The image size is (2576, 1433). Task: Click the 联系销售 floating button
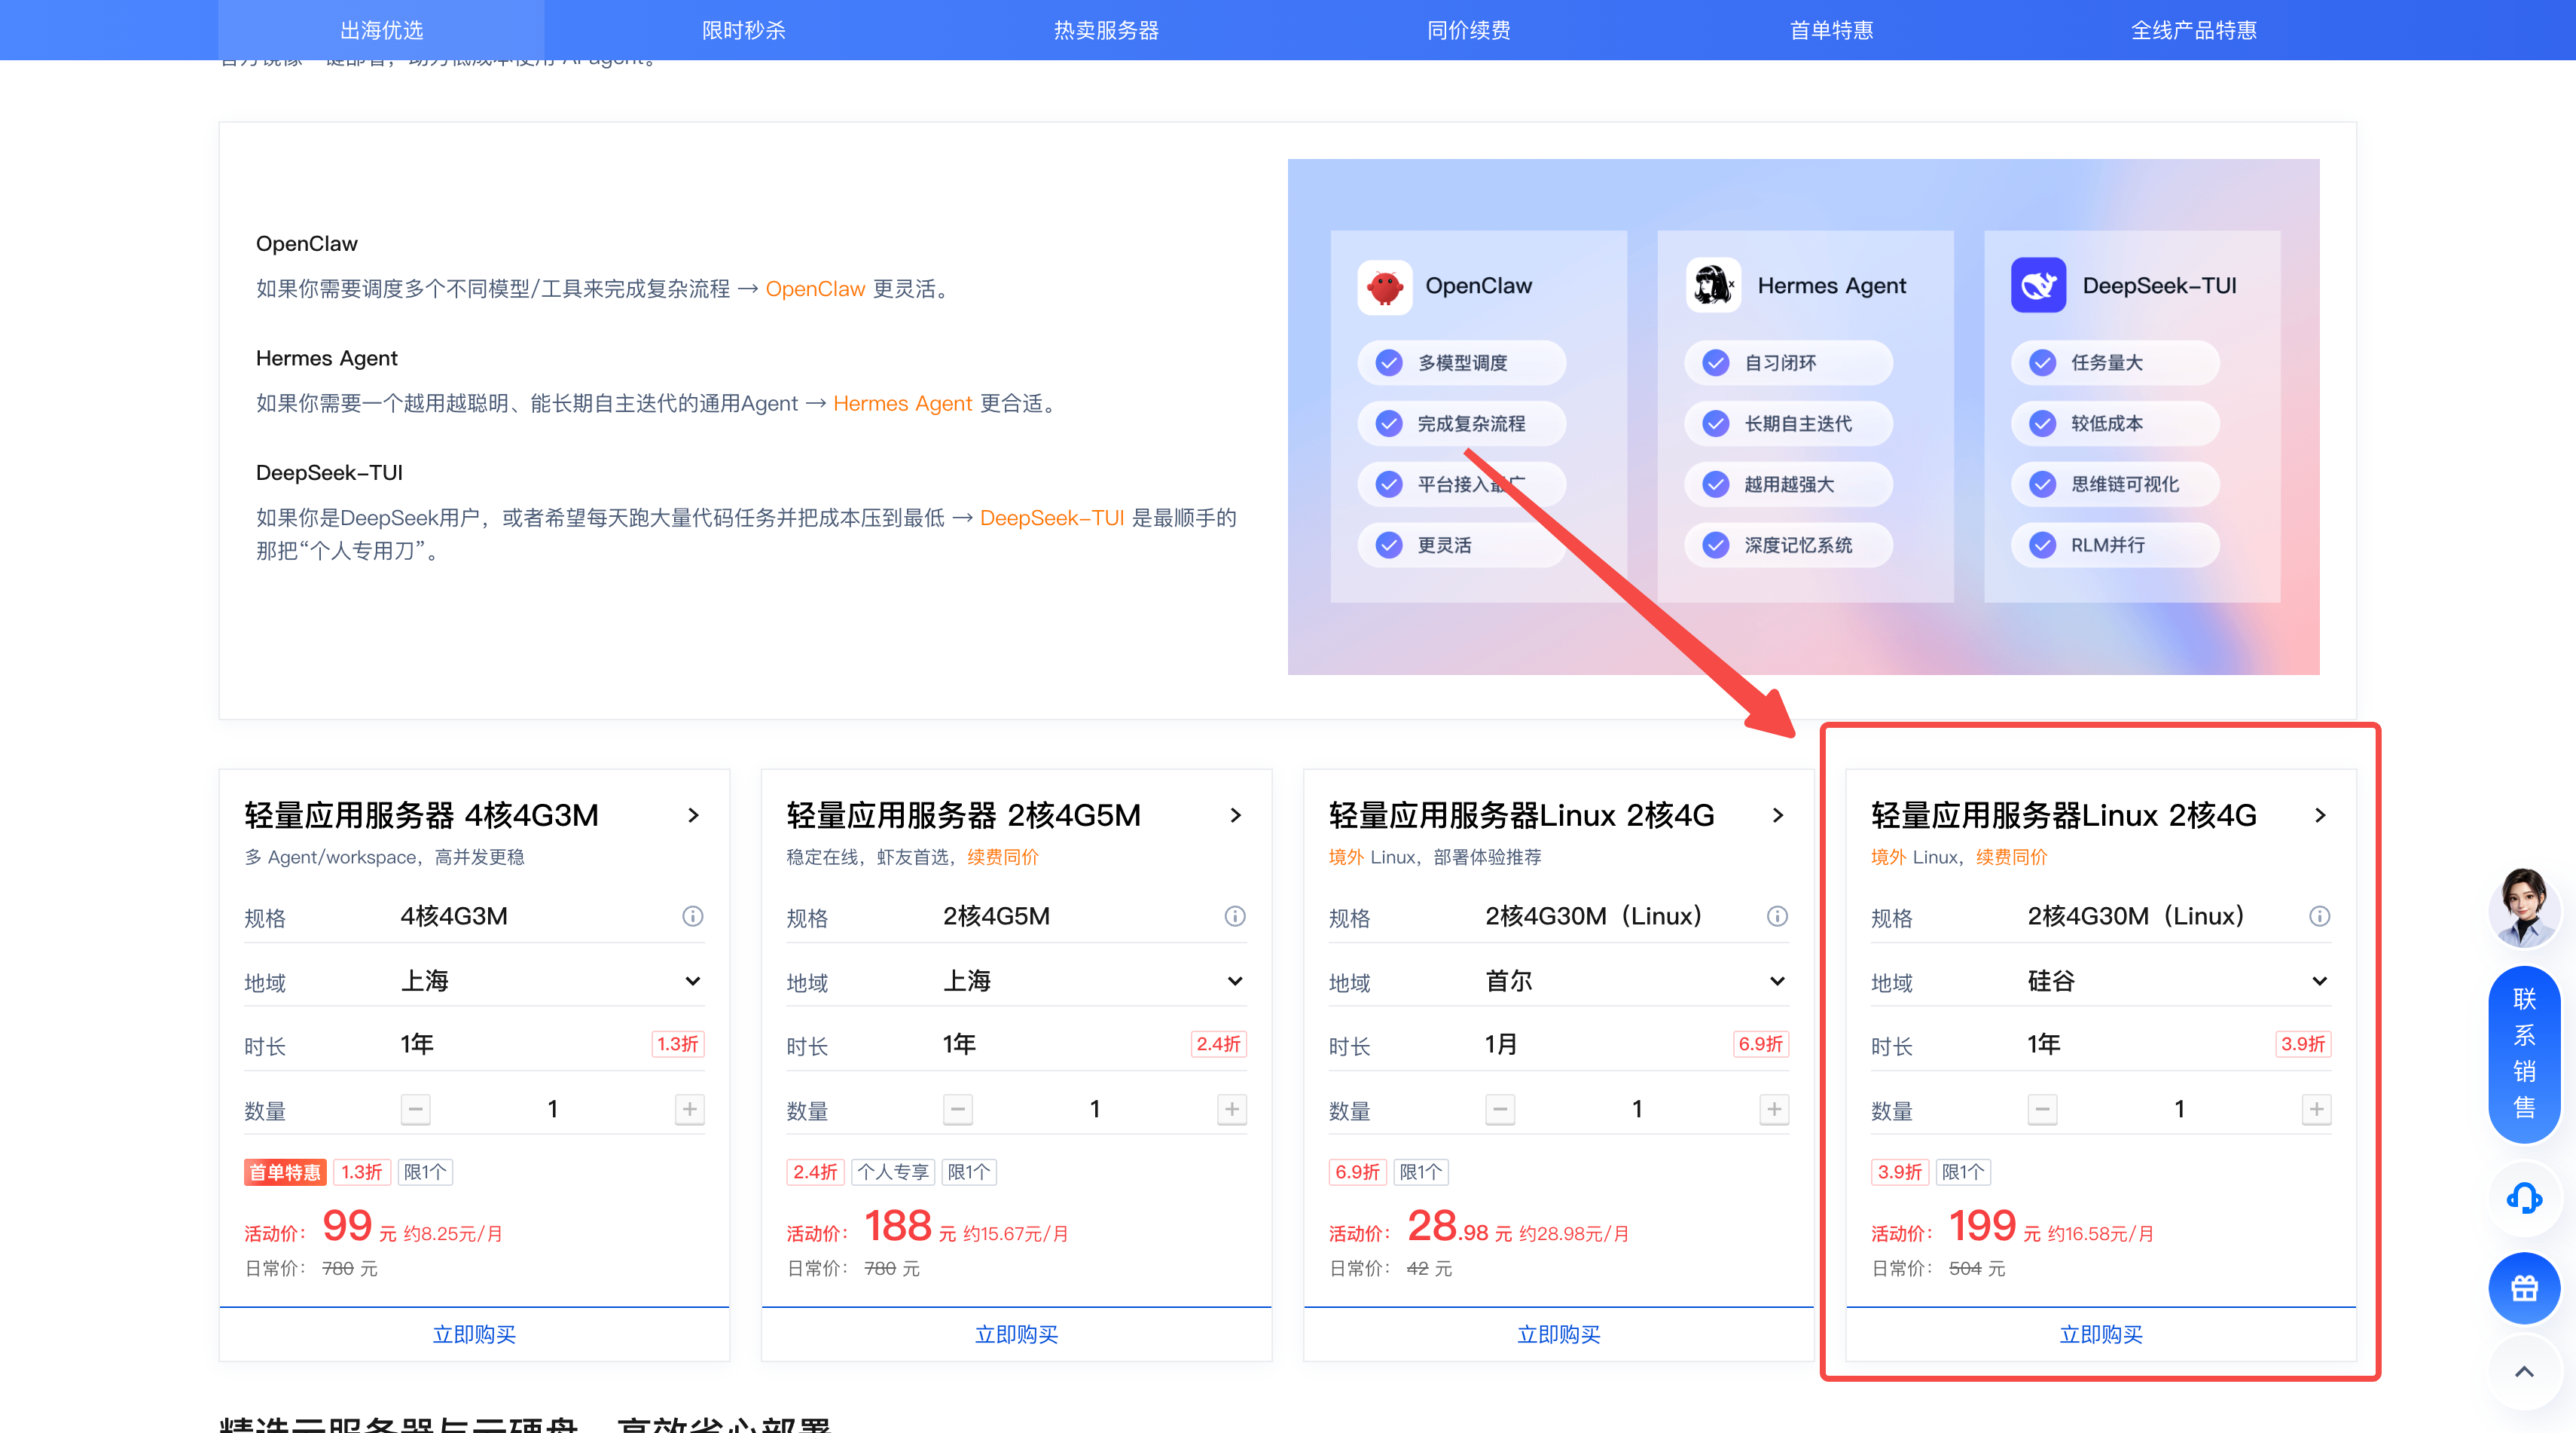click(2524, 1054)
